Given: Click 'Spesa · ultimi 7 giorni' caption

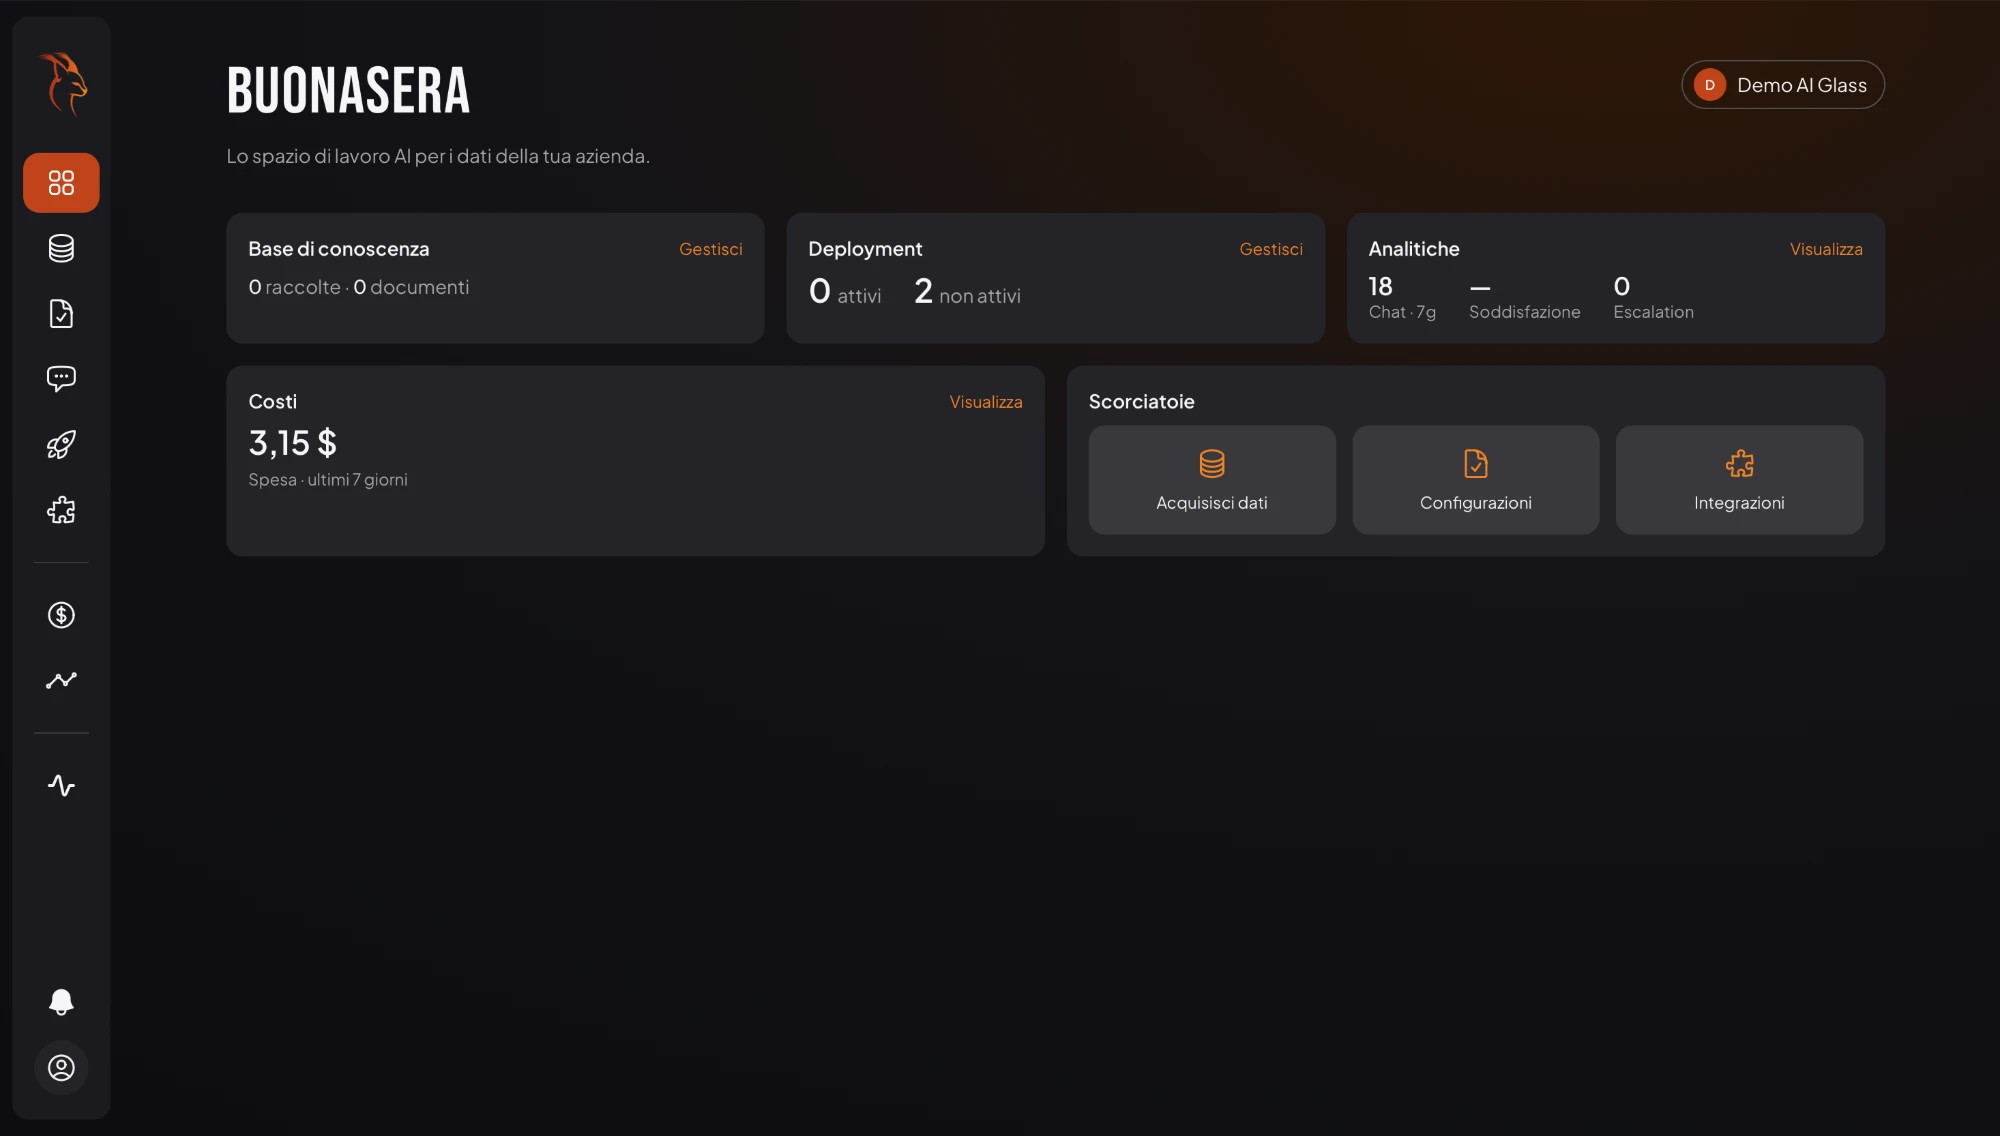Looking at the screenshot, I should 328,480.
